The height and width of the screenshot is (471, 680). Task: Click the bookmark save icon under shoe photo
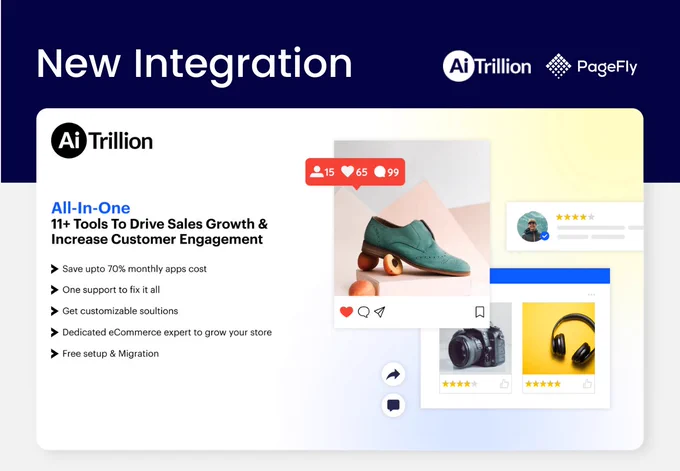(x=480, y=312)
